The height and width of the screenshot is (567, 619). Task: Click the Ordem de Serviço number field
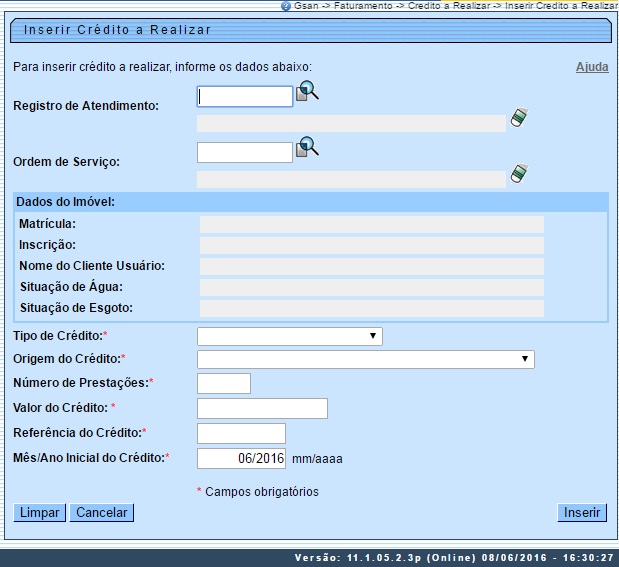pos(245,152)
